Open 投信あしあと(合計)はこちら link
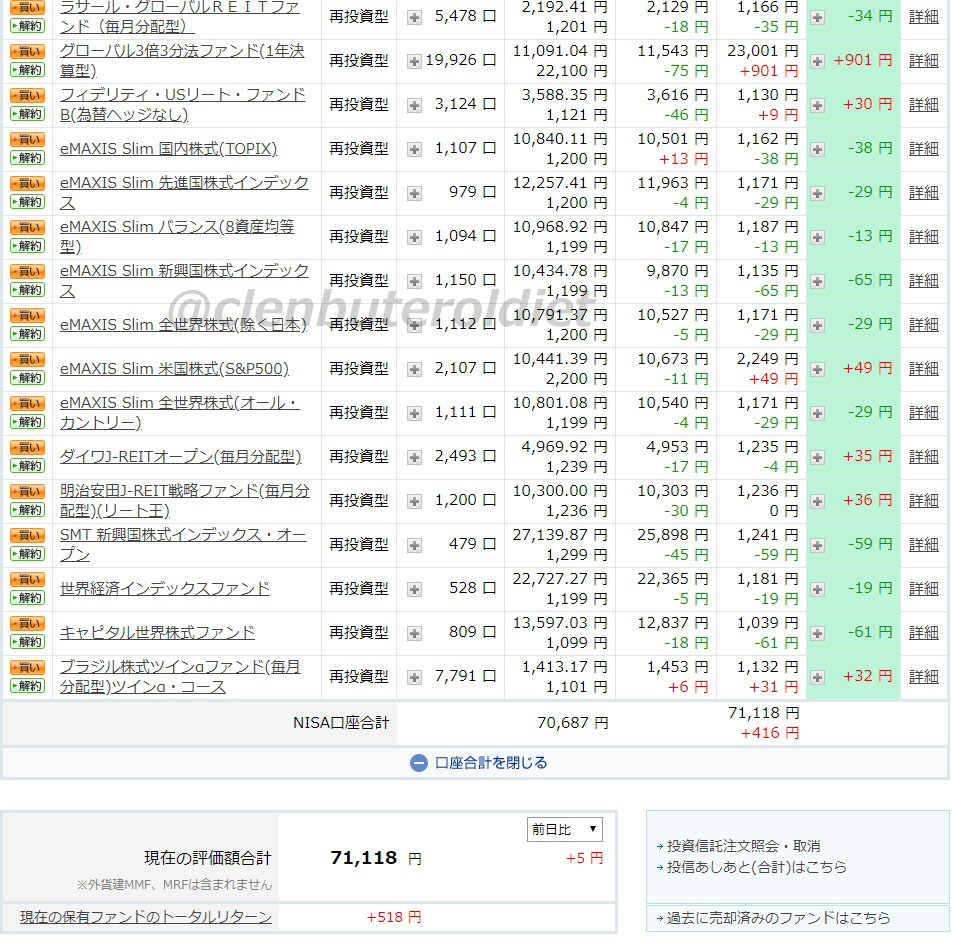 (757, 867)
